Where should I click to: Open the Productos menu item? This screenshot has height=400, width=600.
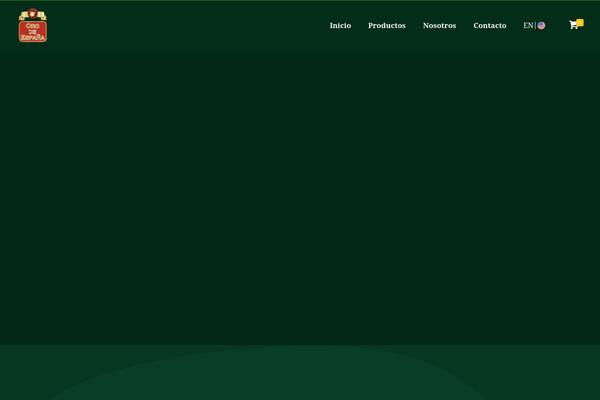(386, 26)
